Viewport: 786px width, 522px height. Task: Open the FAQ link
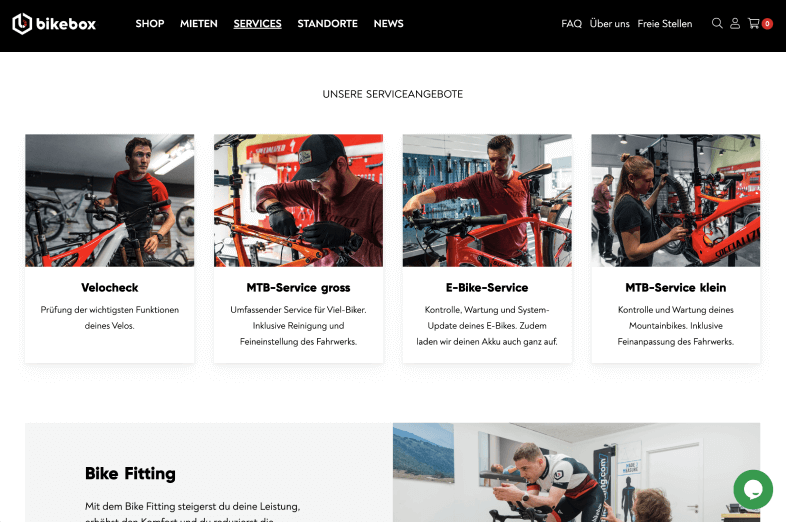pyautogui.click(x=571, y=24)
